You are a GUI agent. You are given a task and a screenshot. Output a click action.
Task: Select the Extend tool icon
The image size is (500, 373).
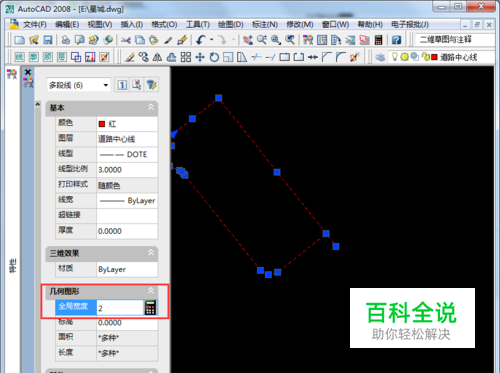[270, 57]
